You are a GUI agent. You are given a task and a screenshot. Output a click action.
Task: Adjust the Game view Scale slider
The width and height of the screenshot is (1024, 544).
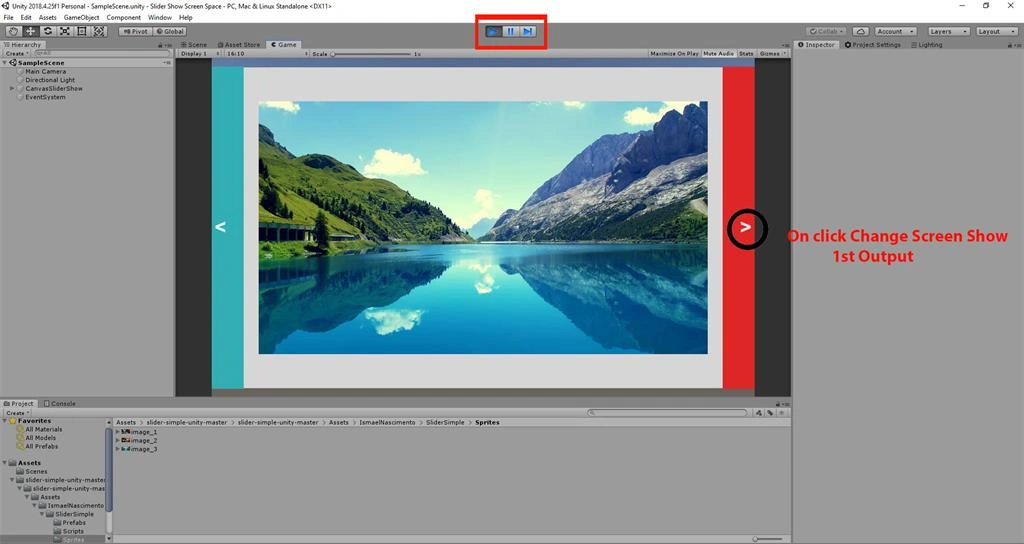371,54
